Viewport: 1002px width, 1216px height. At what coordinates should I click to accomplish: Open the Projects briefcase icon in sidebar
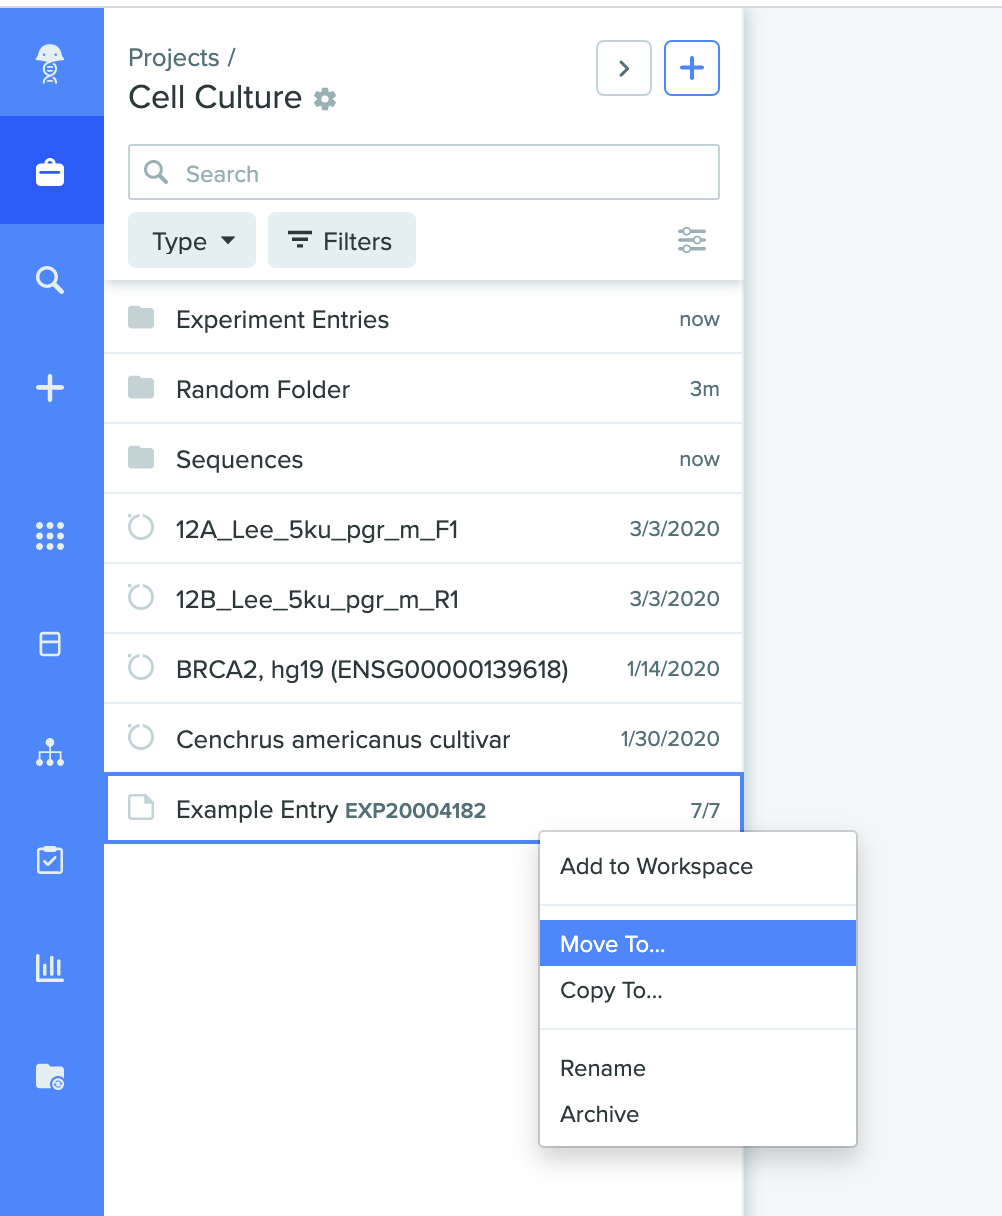tap(50, 172)
